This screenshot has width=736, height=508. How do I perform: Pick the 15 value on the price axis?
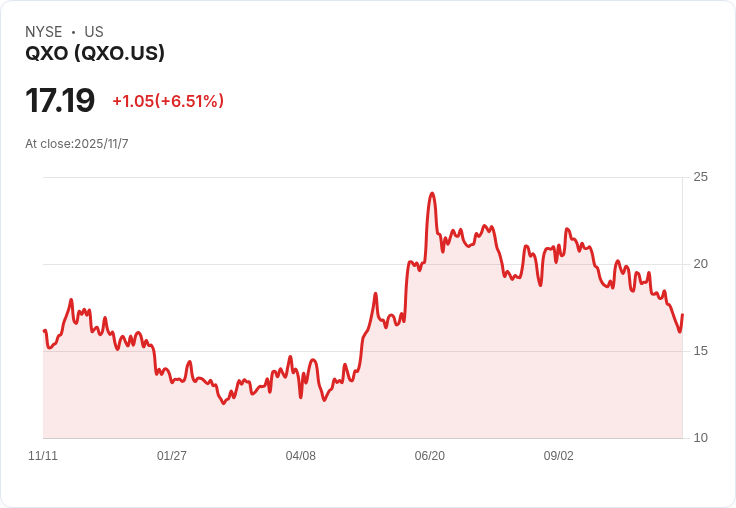pyautogui.click(x=700, y=351)
